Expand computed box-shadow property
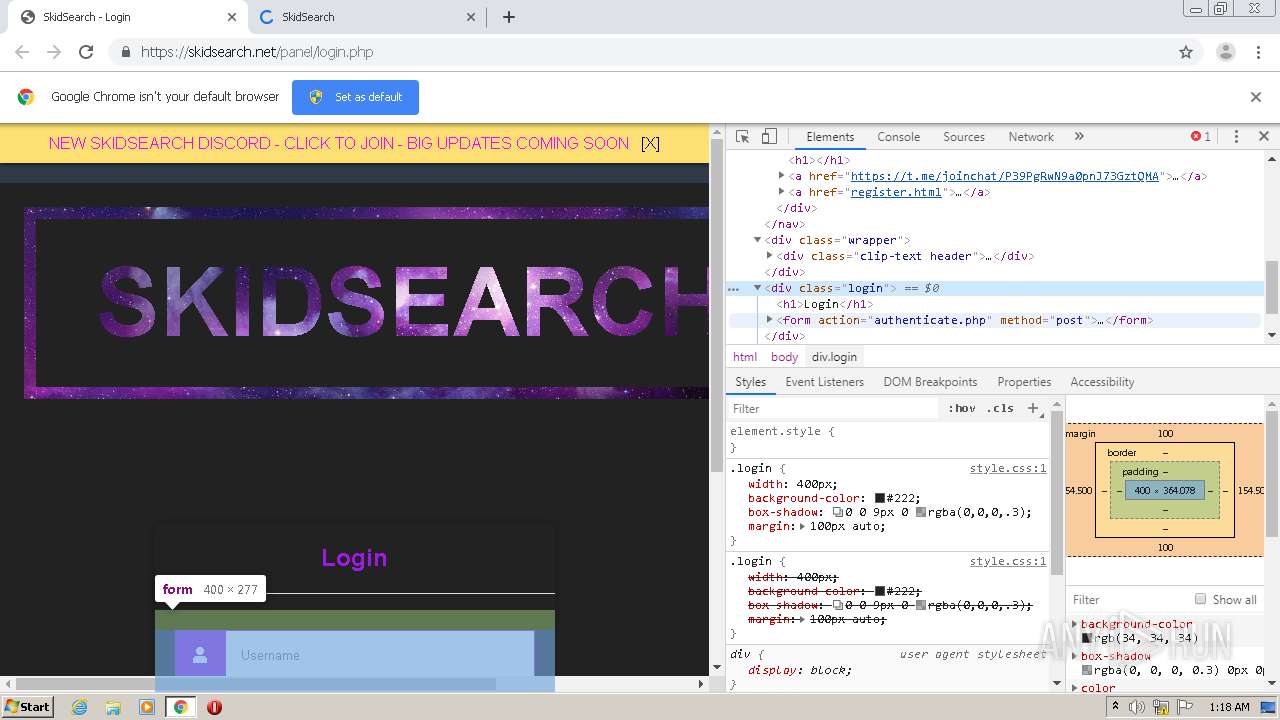1280x720 pixels. 1075,656
